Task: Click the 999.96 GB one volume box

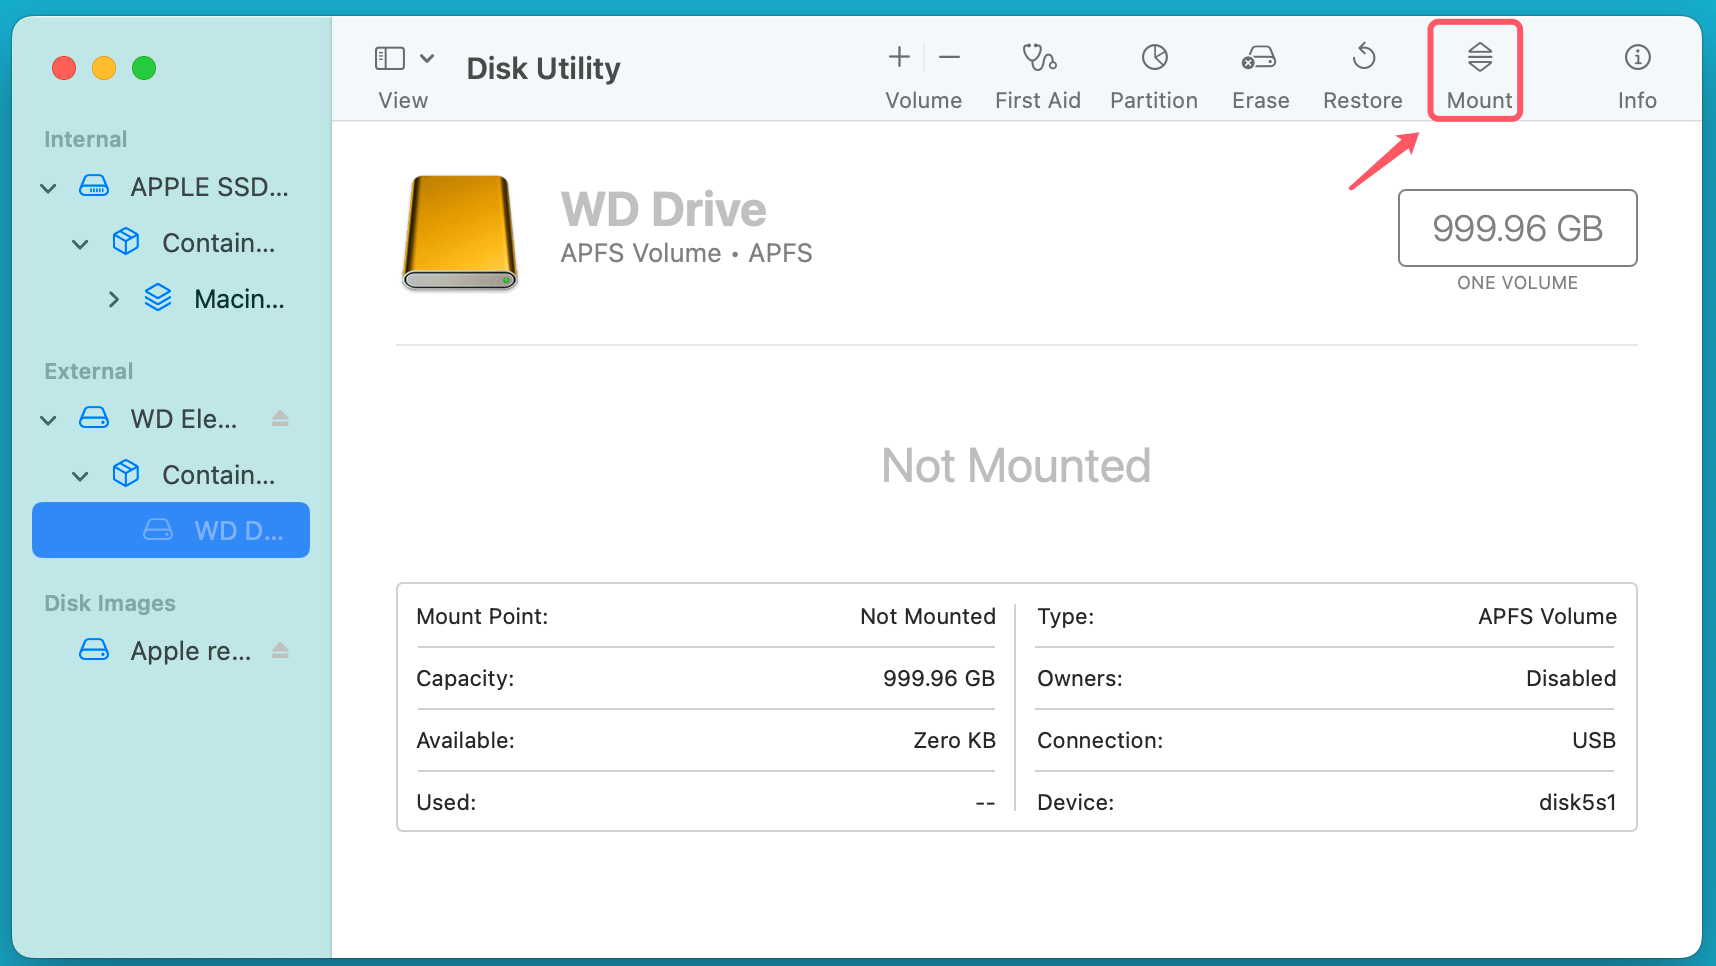Action: pyautogui.click(x=1516, y=228)
